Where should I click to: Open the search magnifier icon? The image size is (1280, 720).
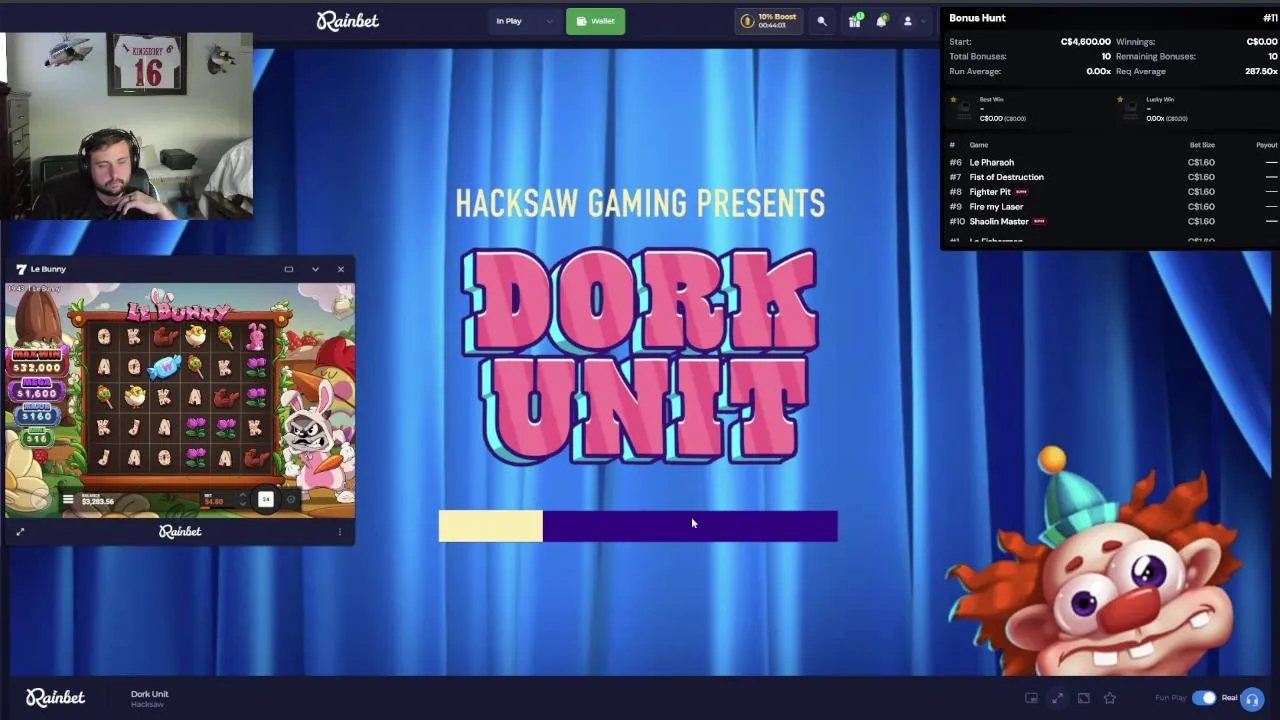click(x=822, y=21)
